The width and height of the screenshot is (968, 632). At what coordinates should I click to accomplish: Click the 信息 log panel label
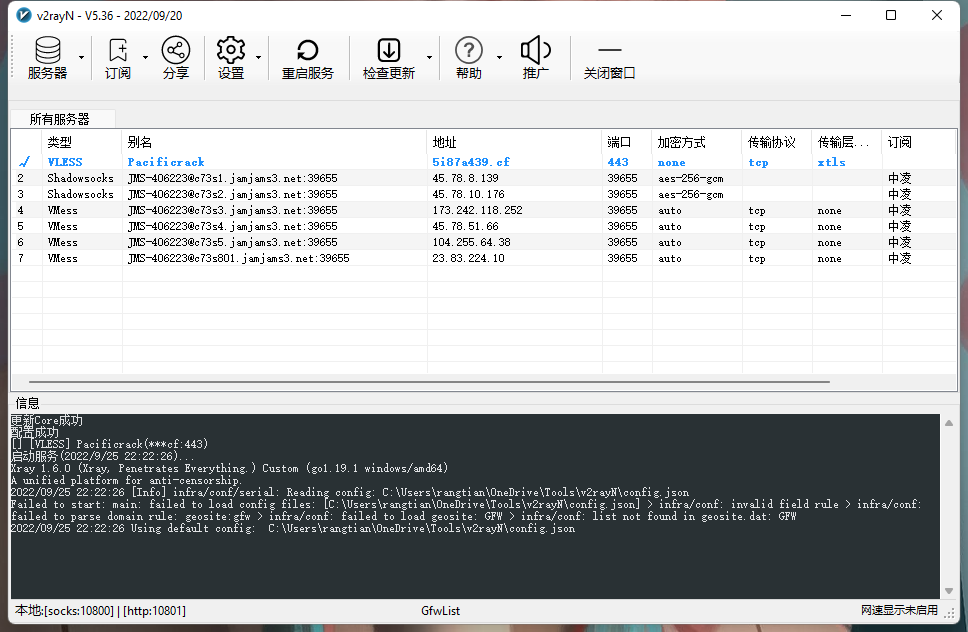coord(27,403)
